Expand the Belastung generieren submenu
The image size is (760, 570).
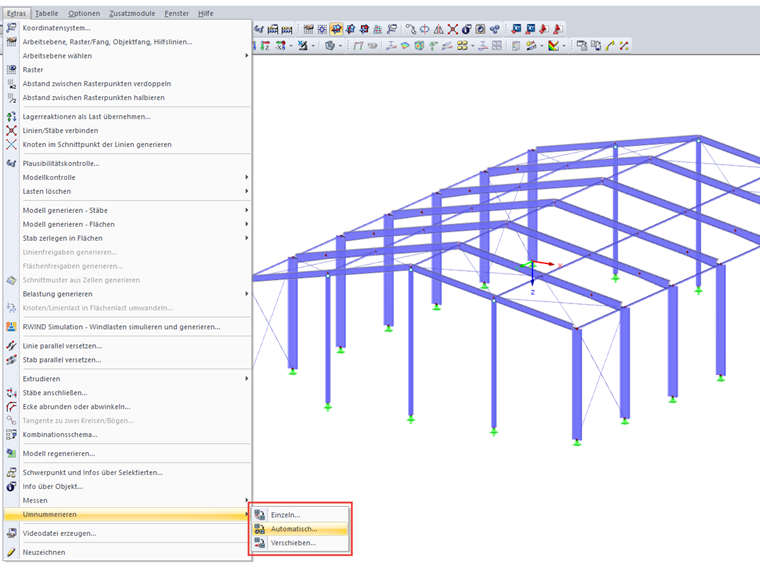(x=127, y=294)
